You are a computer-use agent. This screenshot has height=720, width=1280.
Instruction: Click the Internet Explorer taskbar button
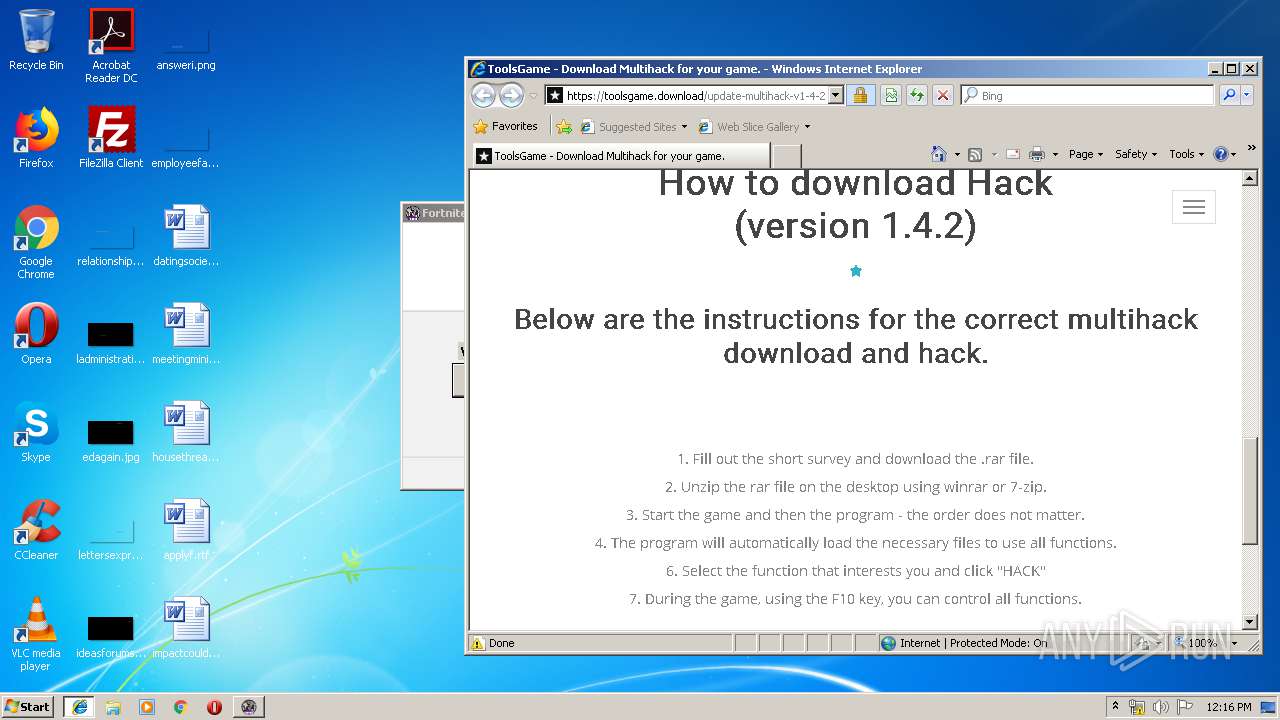click(79, 707)
